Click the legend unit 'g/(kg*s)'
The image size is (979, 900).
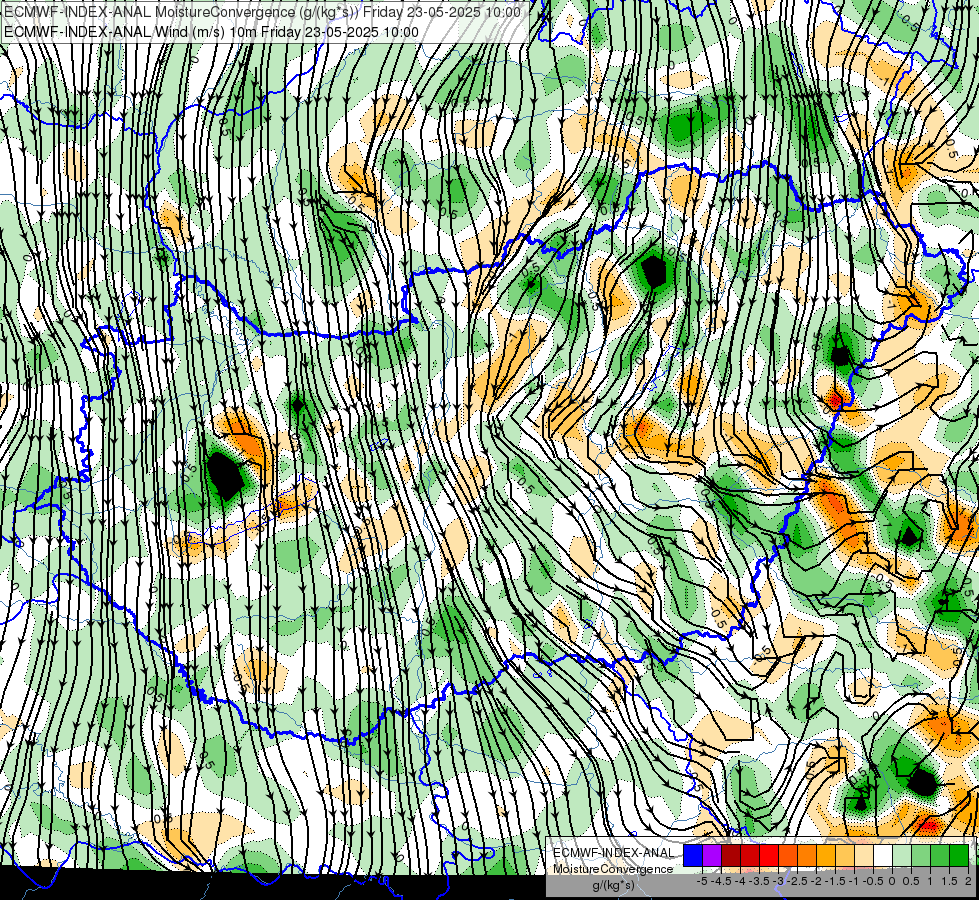click(x=613, y=886)
